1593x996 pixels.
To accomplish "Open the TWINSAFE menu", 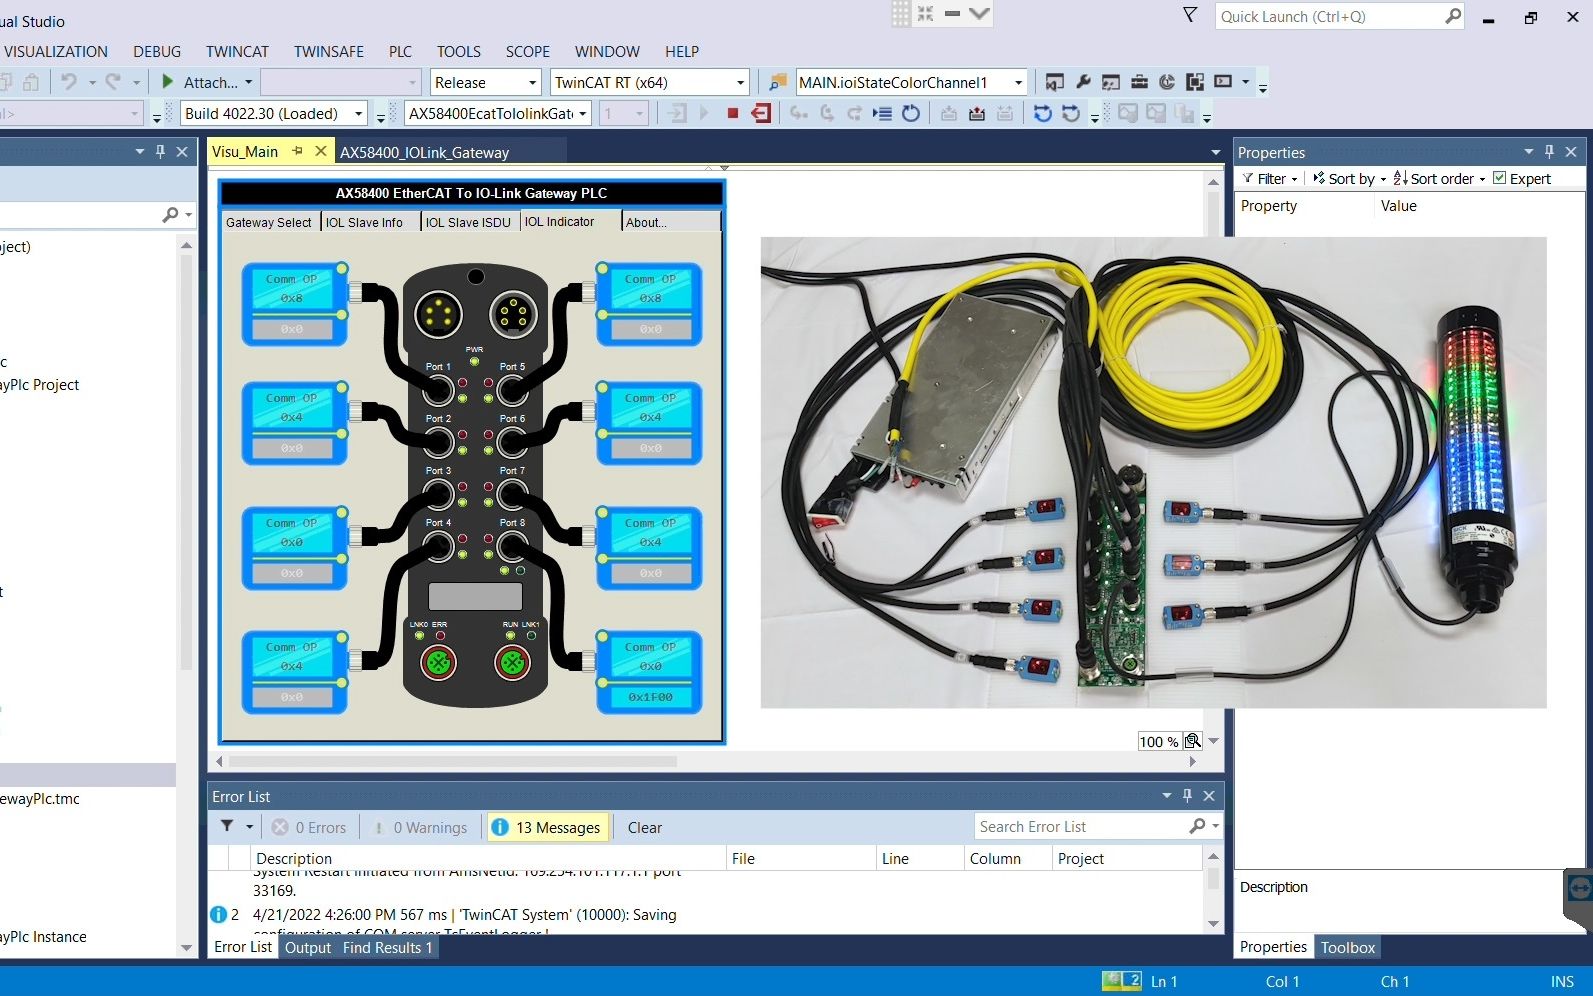I will (329, 51).
